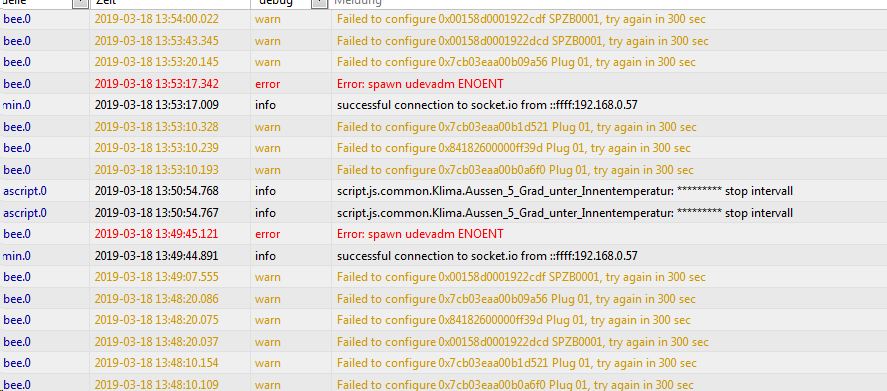Select timestamp 2019-03-18 13:50:54.767

point(156,213)
